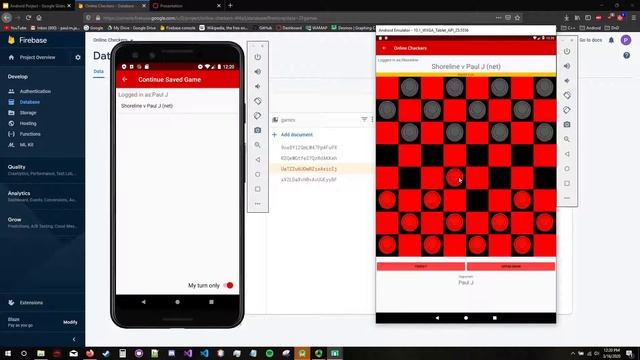The width and height of the screenshot is (640, 360).
Task: Open Authentication in the Develop menu
Action: coord(35,91)
